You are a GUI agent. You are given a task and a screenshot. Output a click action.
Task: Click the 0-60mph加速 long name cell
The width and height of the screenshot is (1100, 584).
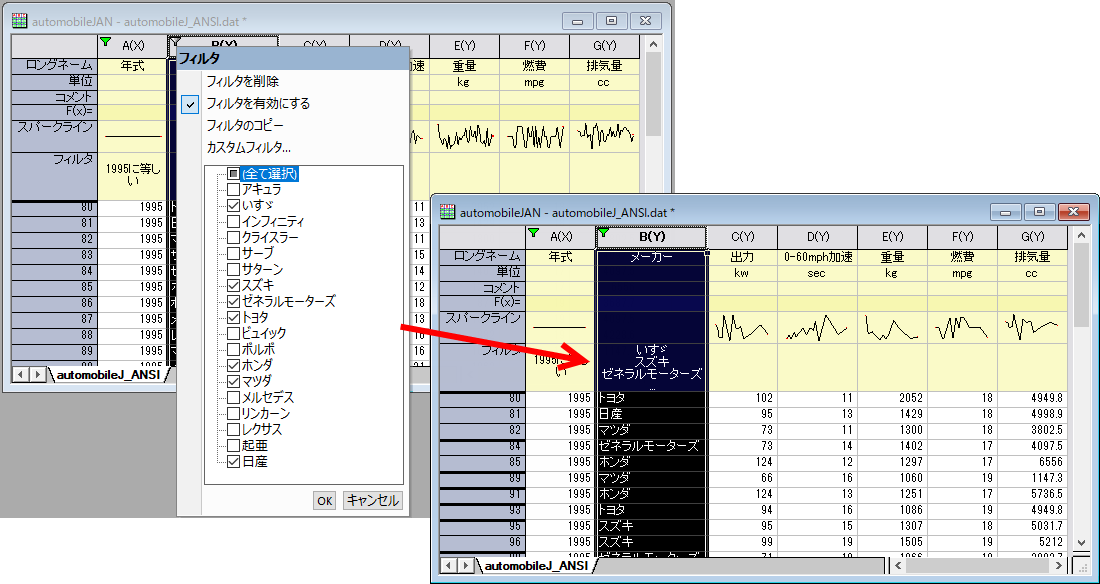click(x=817, y=258)
